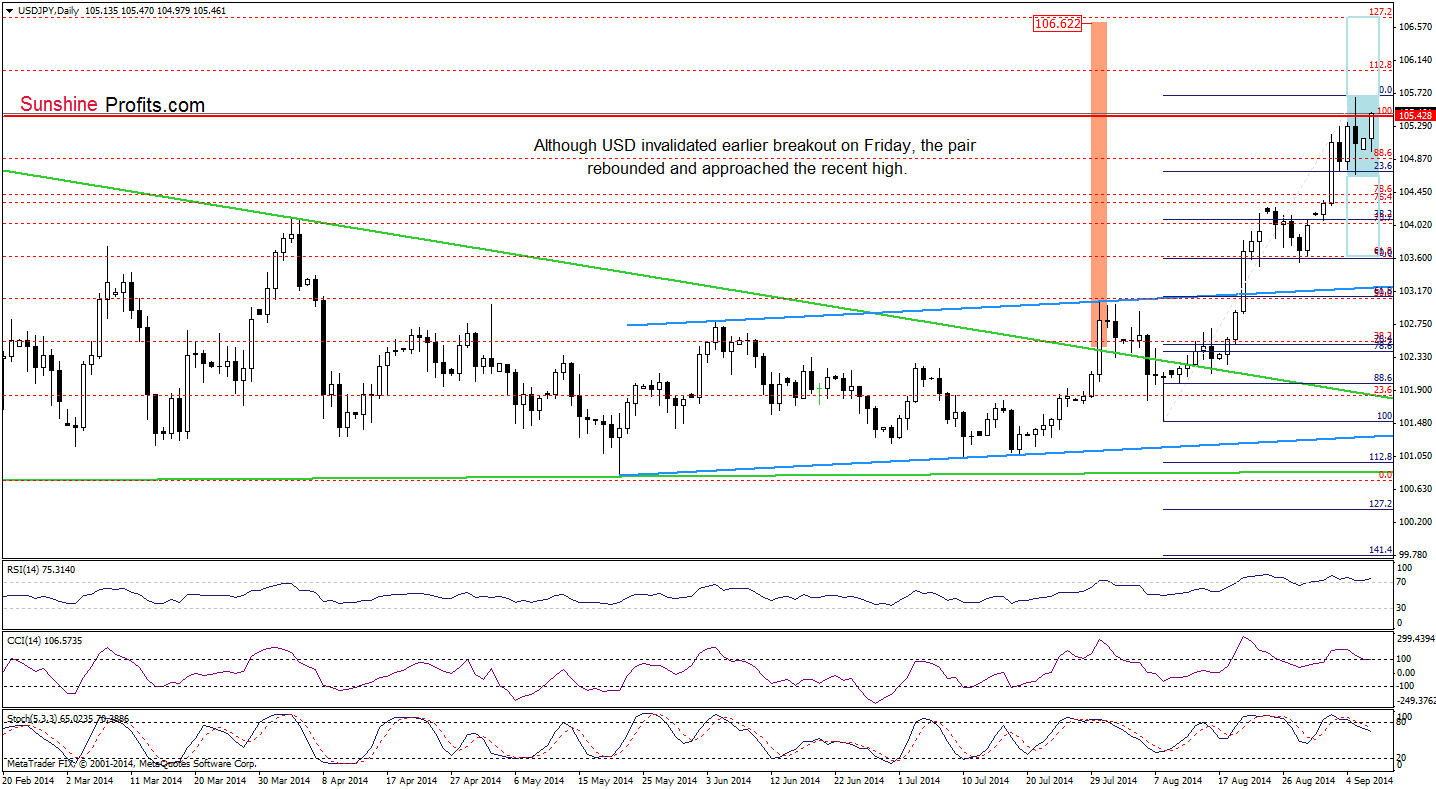Click the Stoch(5,3,3) indicator label

pyautogui.click(x=66, y=719)
